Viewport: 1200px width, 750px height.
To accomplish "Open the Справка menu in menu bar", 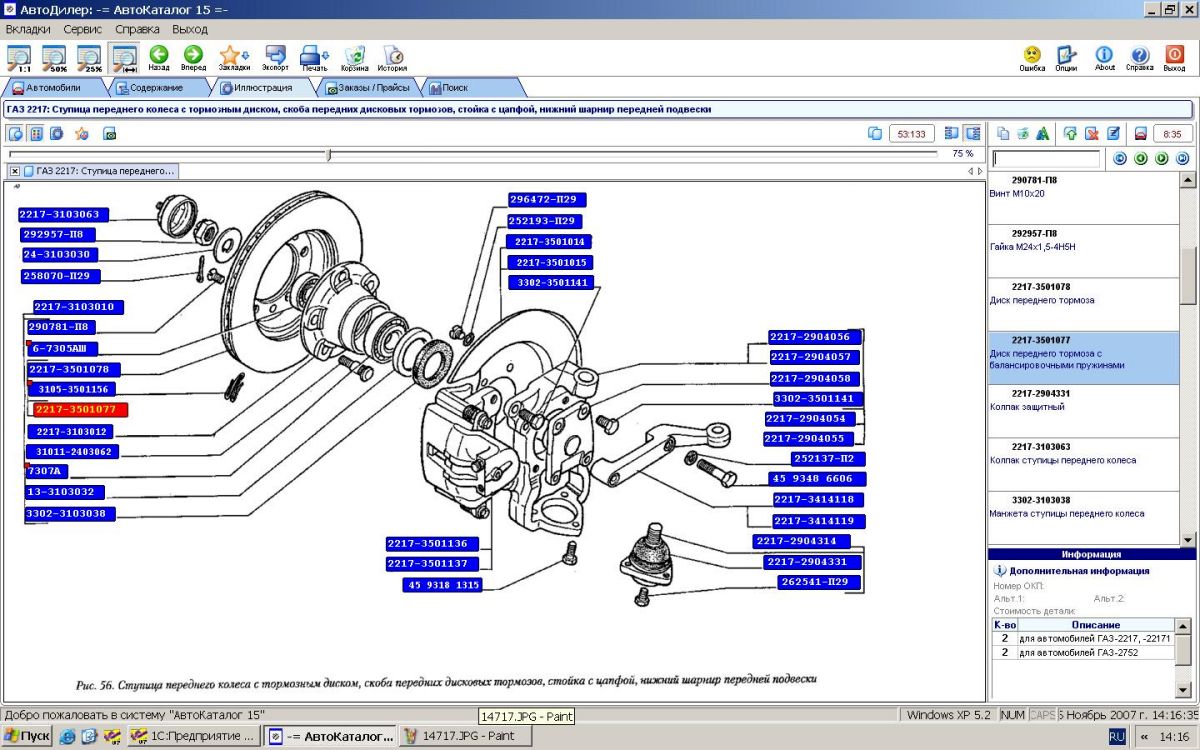I will pos(137,29).
